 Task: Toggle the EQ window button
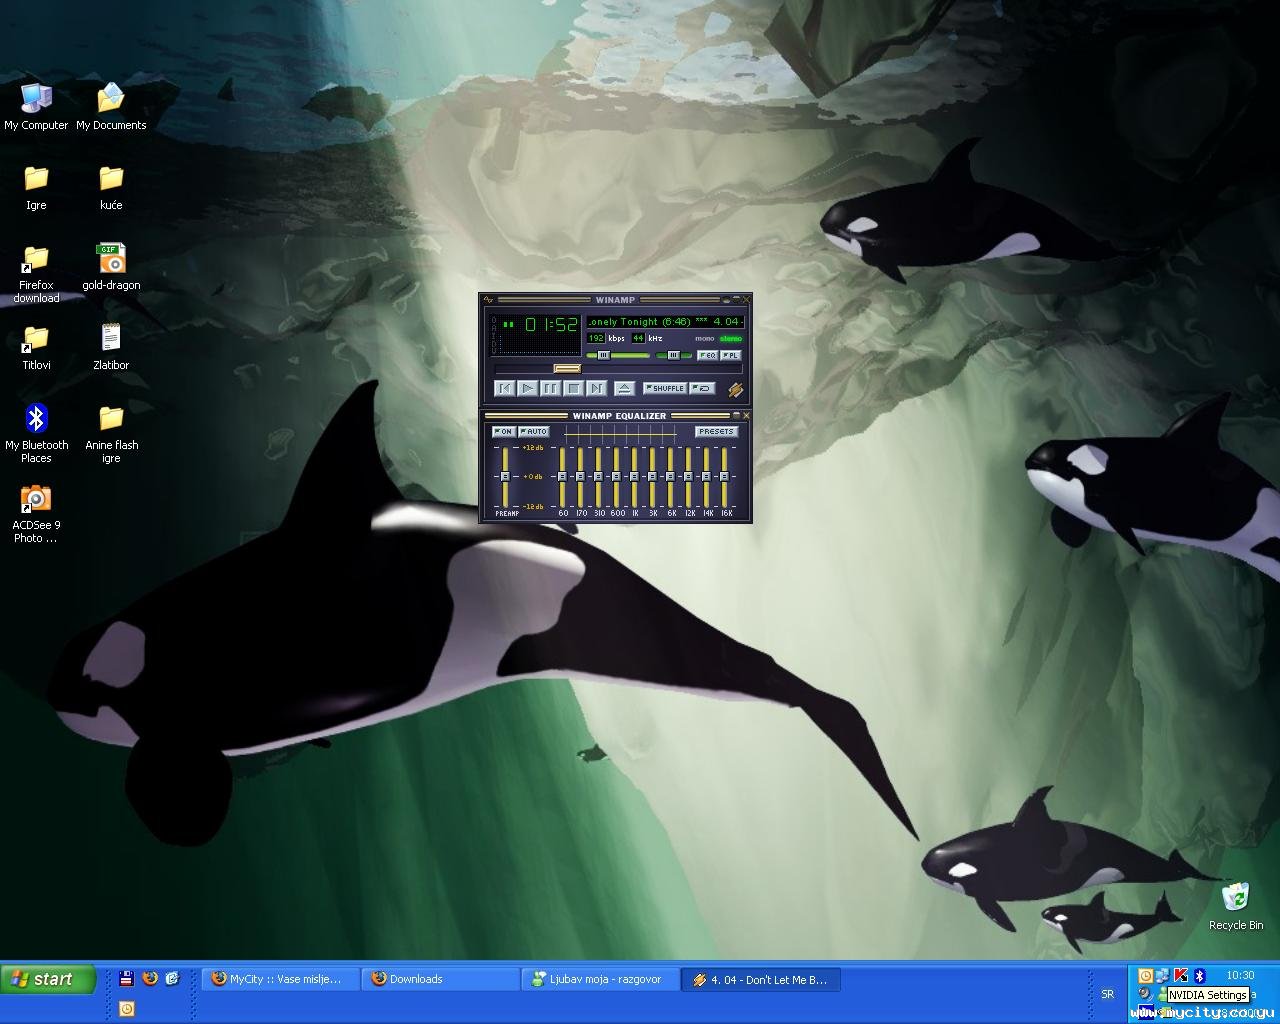click(708, 355)
